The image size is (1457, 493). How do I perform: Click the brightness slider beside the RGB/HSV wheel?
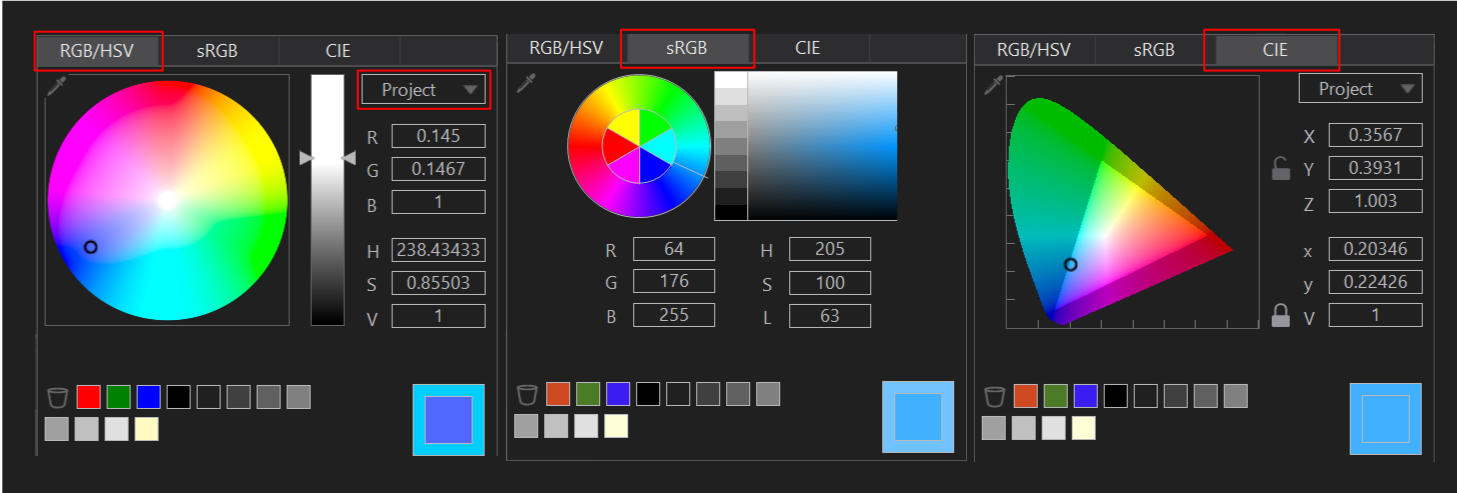pos(327,200)
